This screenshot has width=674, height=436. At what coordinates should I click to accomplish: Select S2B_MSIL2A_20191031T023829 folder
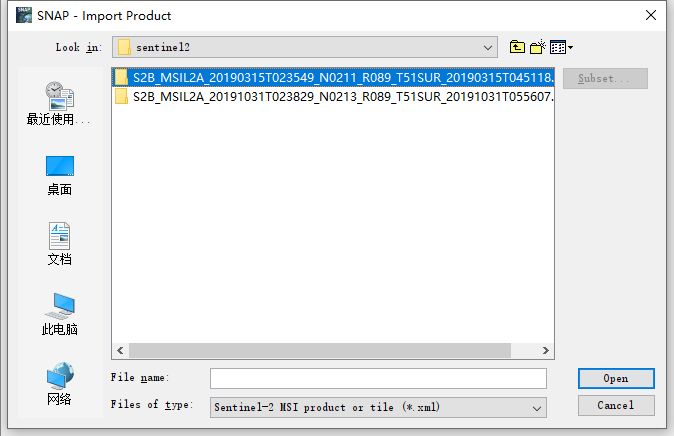tap(333, 97)
